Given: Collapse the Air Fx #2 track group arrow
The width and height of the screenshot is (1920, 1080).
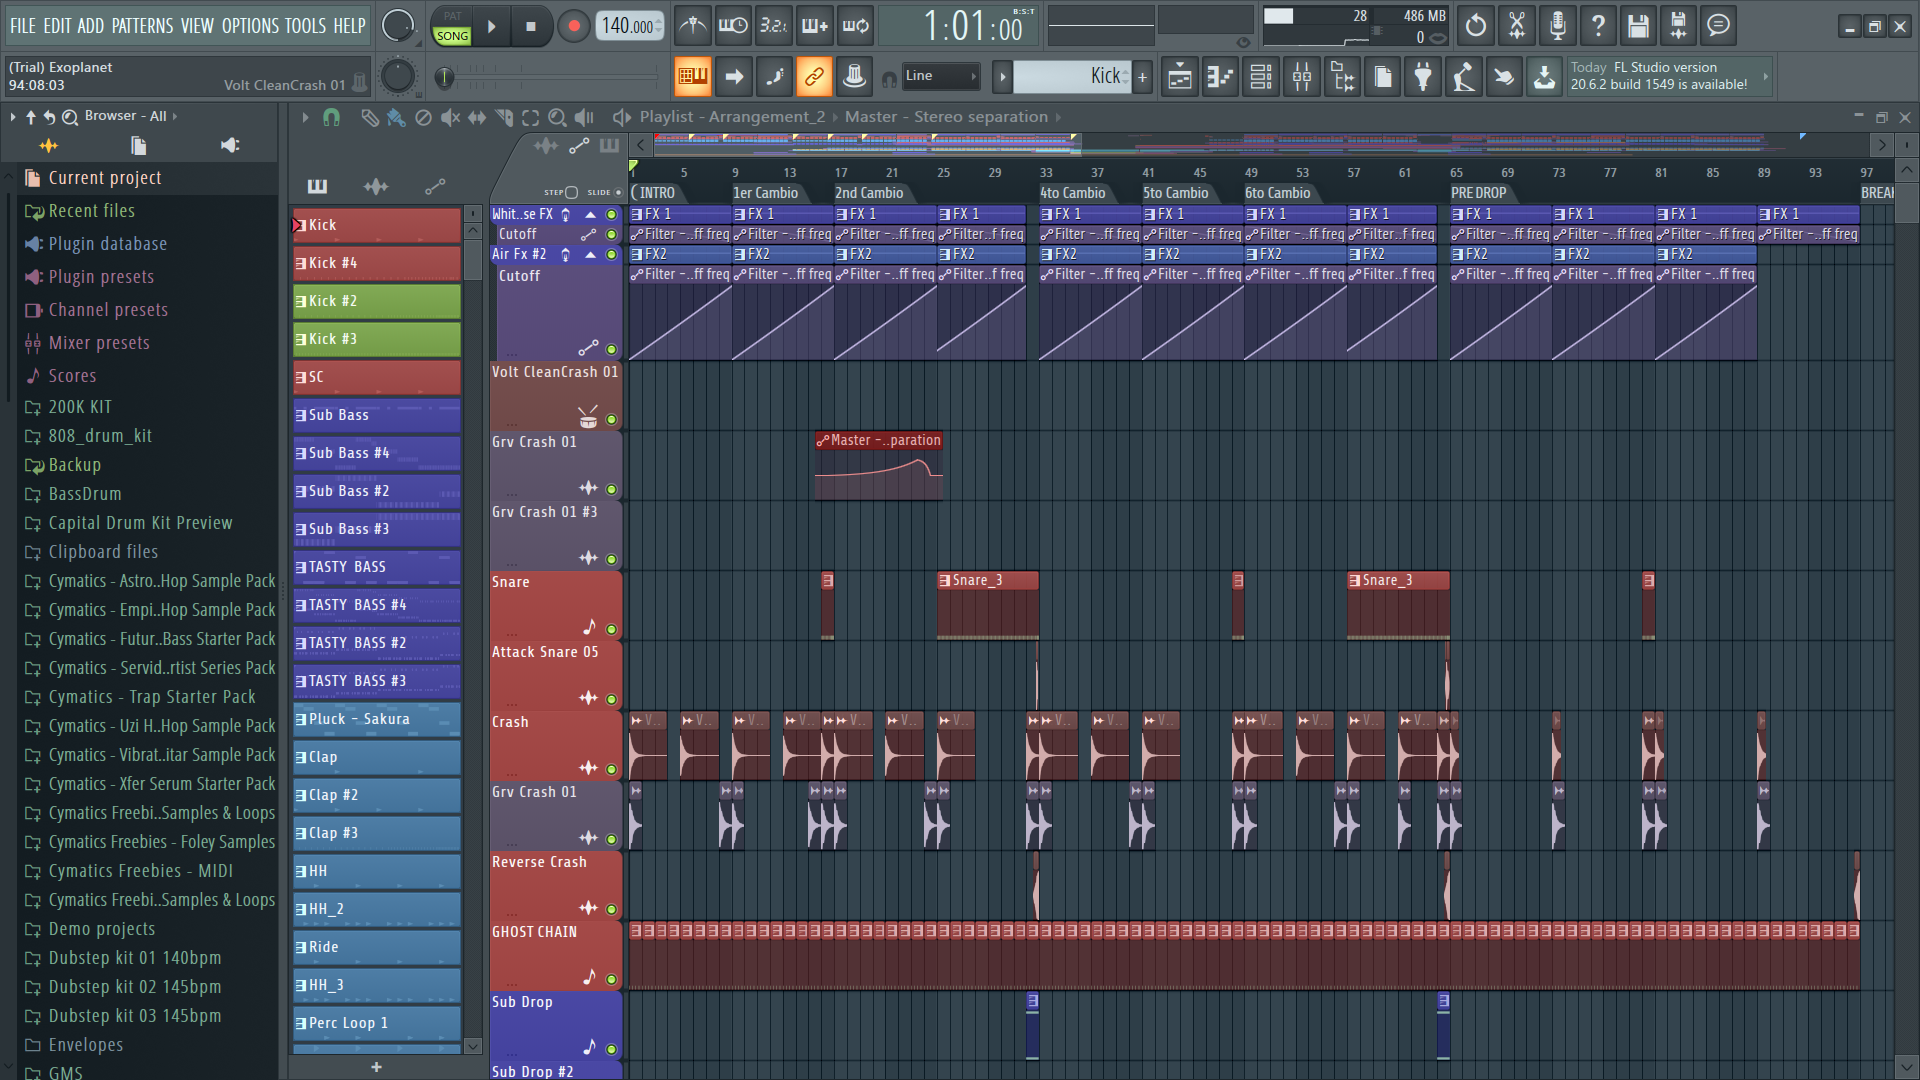Looking at the screenshot, I should tap(590, 255).
